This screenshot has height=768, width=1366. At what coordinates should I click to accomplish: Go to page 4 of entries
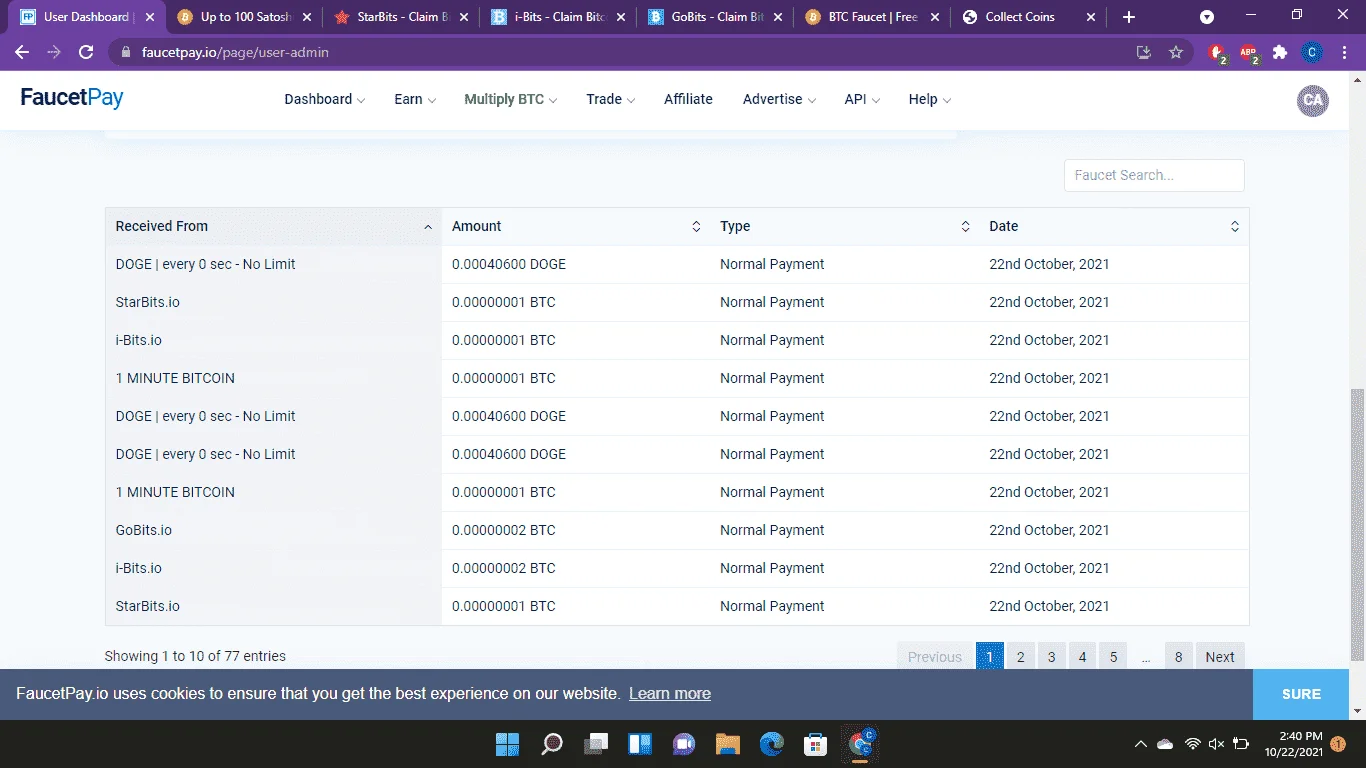coord(1082,657)
